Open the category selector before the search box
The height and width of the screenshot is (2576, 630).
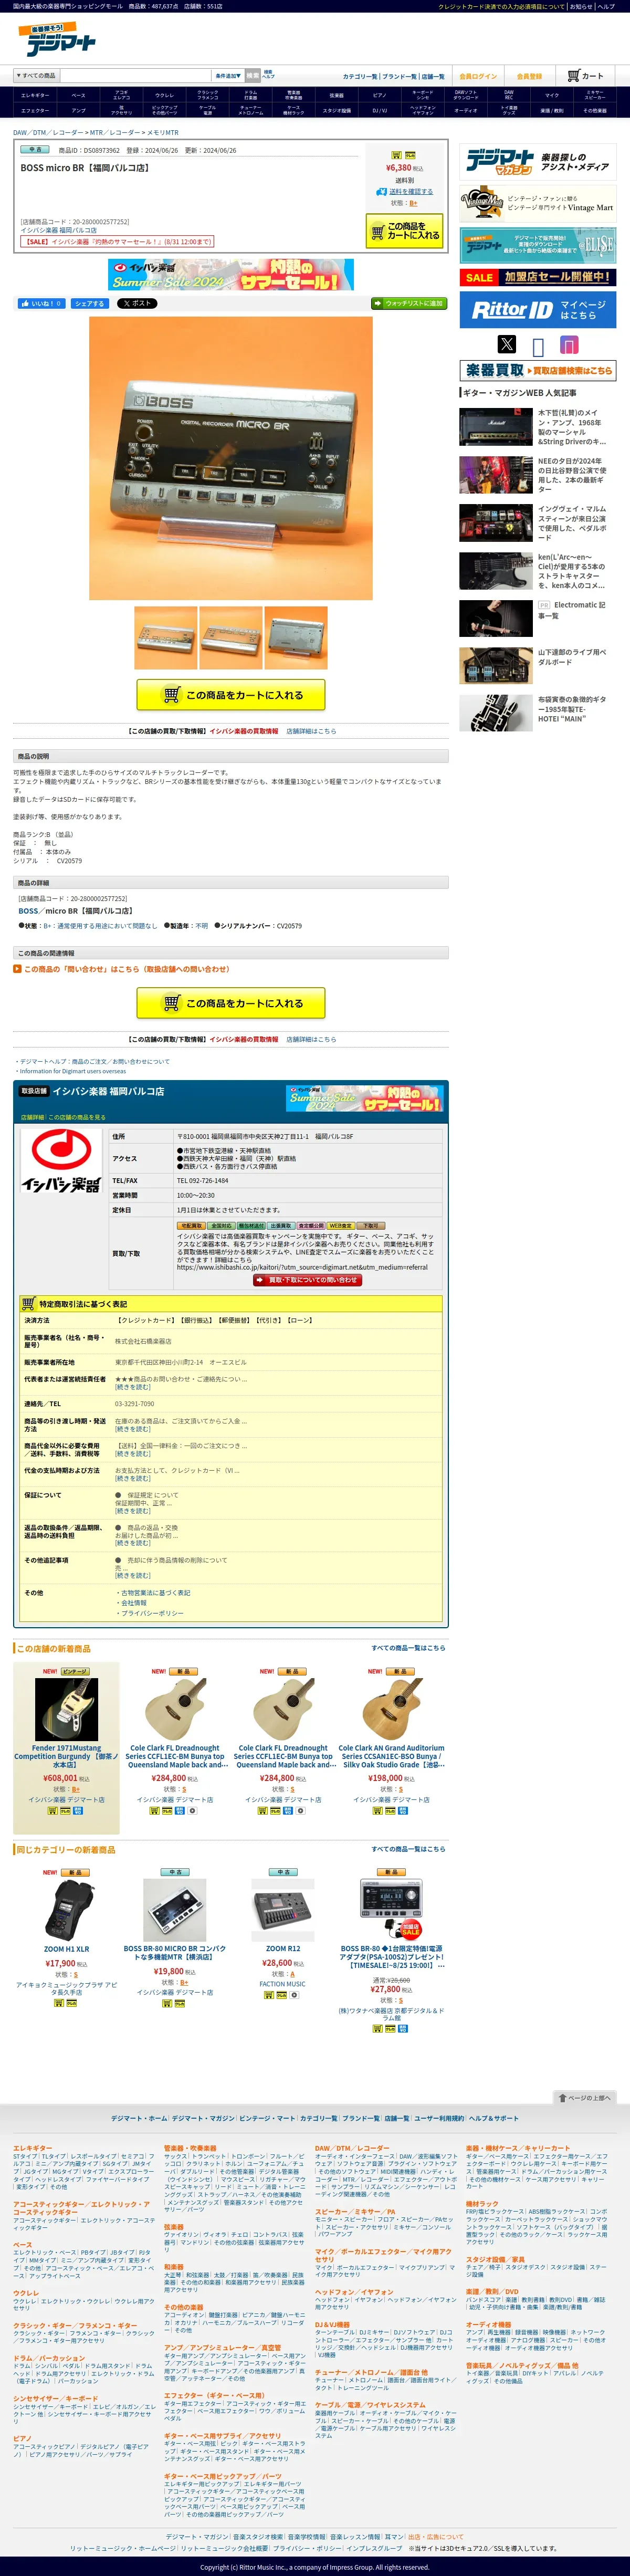(x=37, y=76)
